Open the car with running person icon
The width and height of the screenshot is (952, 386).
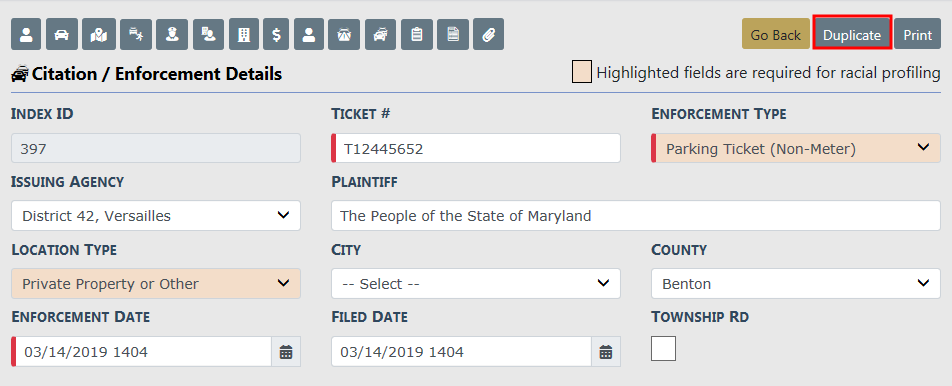135,35
